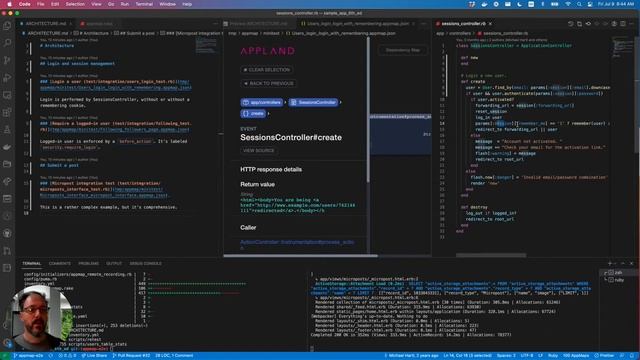Click the horizontal scrollbar under AppMap panel

[x=301, y=256]
